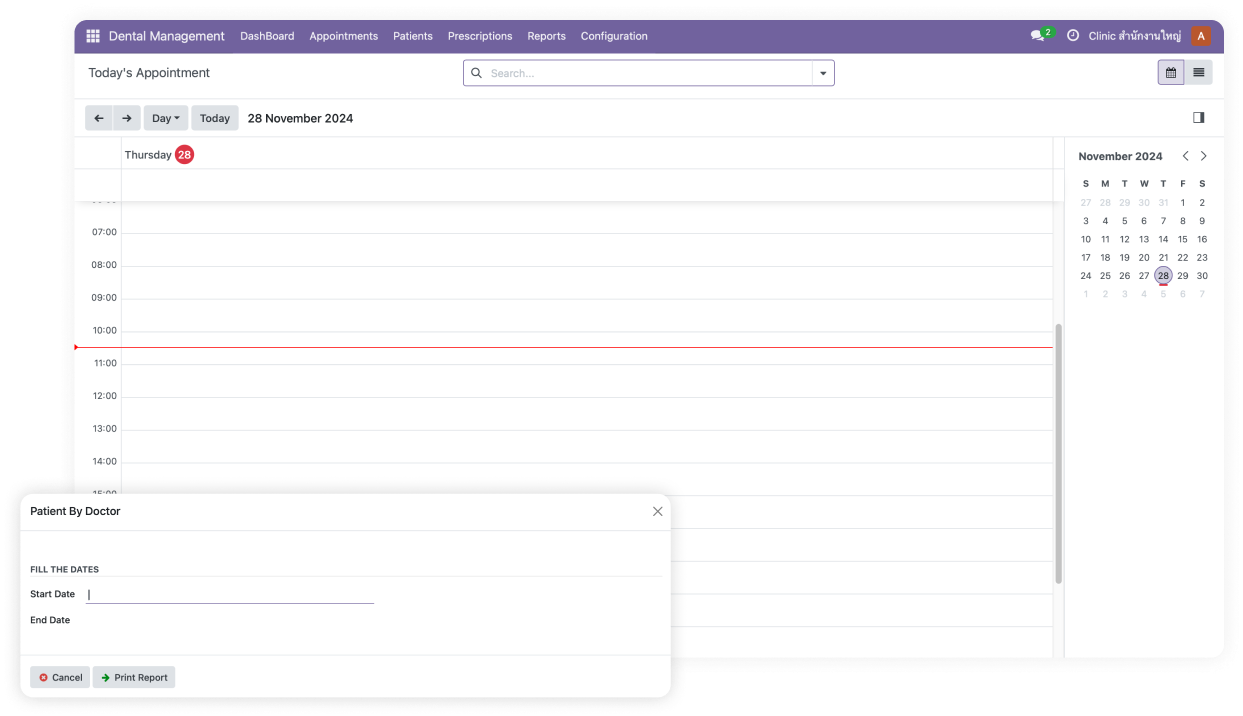The width and height of the screenshot is (1243, 716).
Task: Open the Appointments menu
Action: pos(343,36)
